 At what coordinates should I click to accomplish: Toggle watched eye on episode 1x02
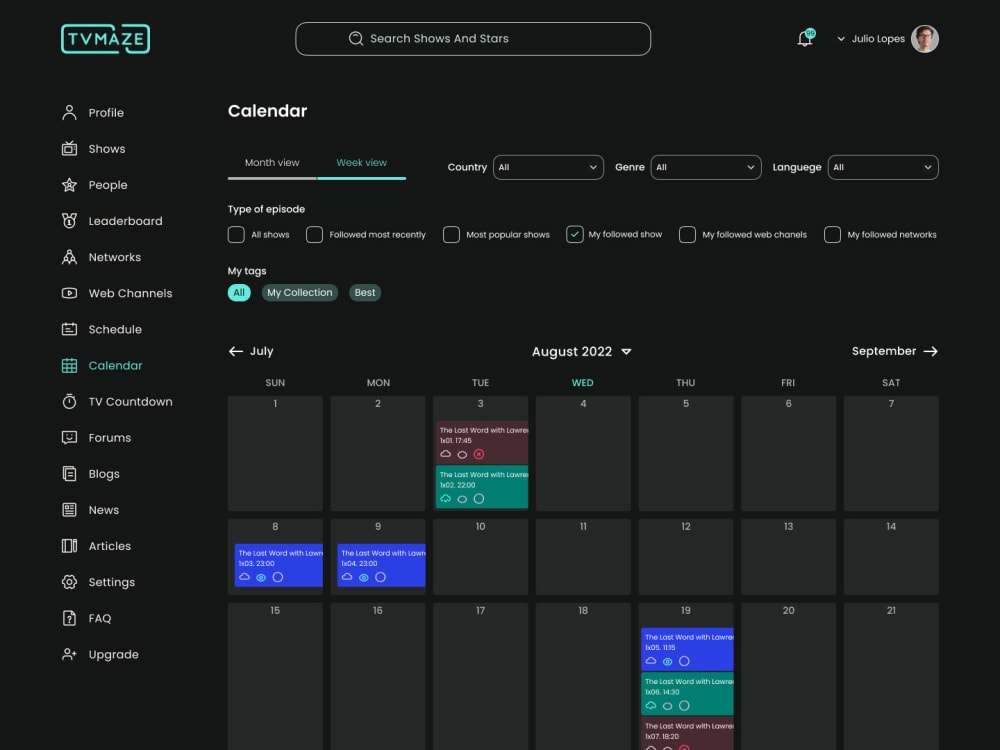click(462, 499)
